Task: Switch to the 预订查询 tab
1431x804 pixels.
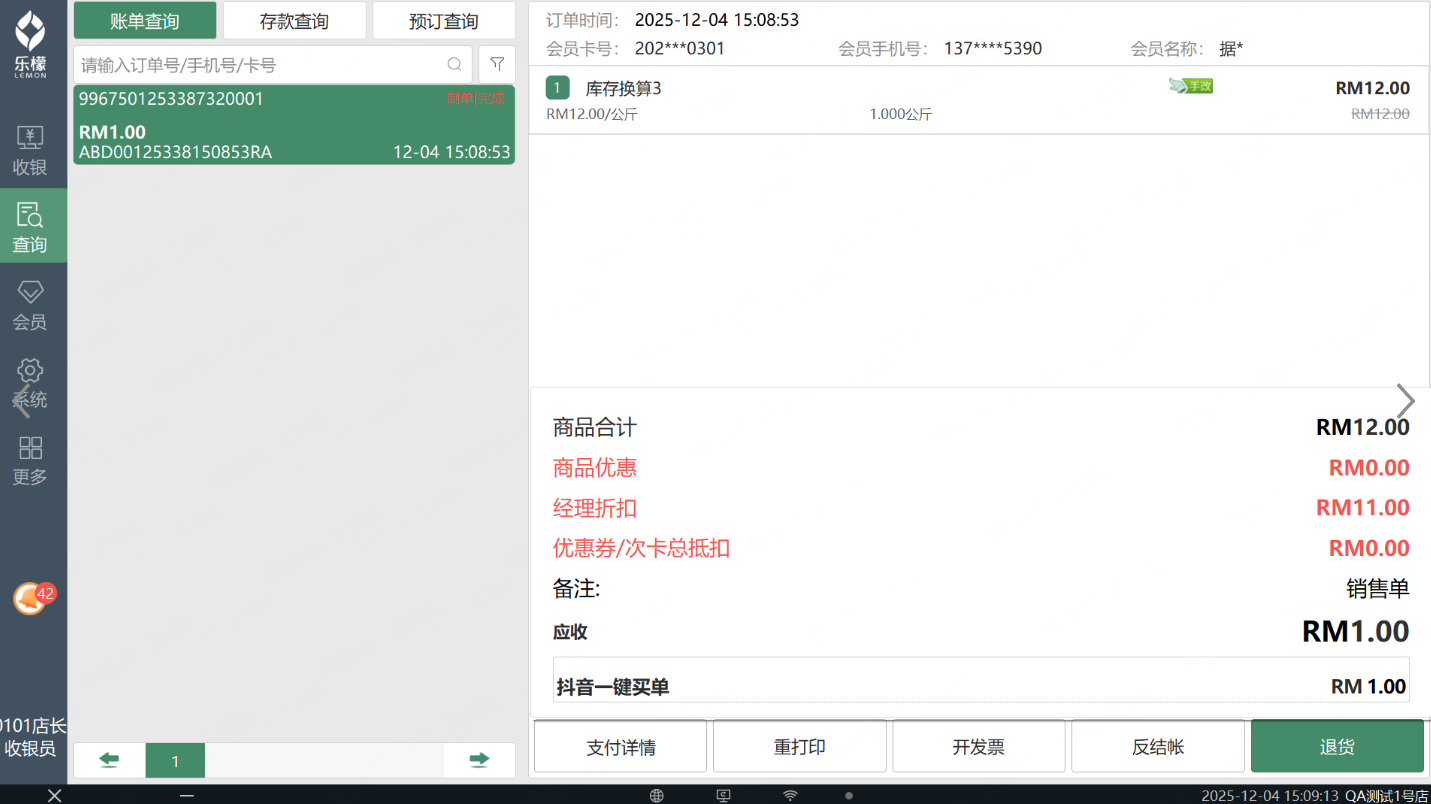Action: [x=444, y=21]
